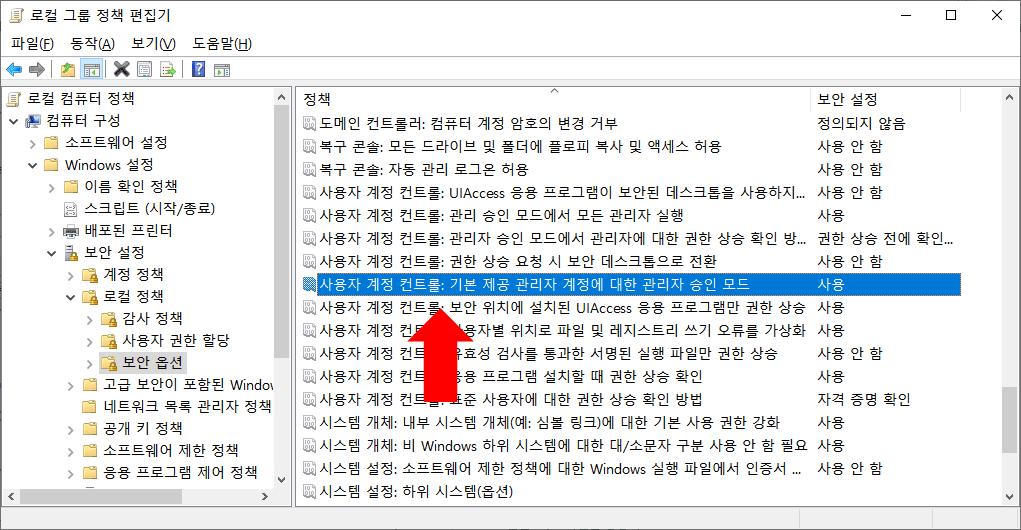This screenshot has height=530, width=1021.
Task: Click the 로컬 컴퓨터 정책 root scroll icon
Action: click(14, 99)
